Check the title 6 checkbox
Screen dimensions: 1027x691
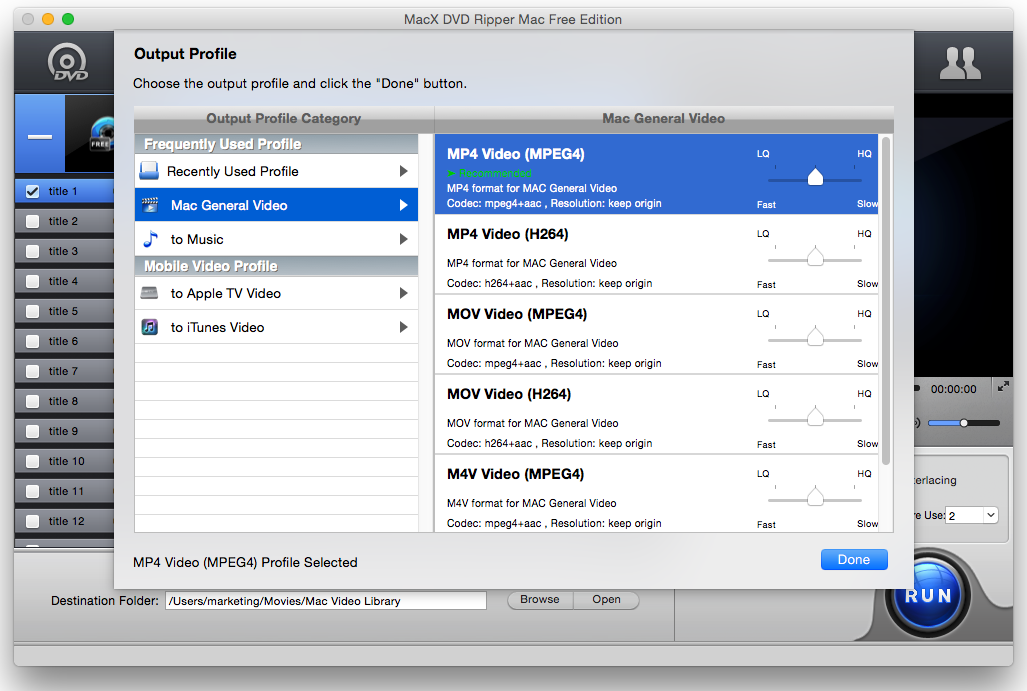32,341
